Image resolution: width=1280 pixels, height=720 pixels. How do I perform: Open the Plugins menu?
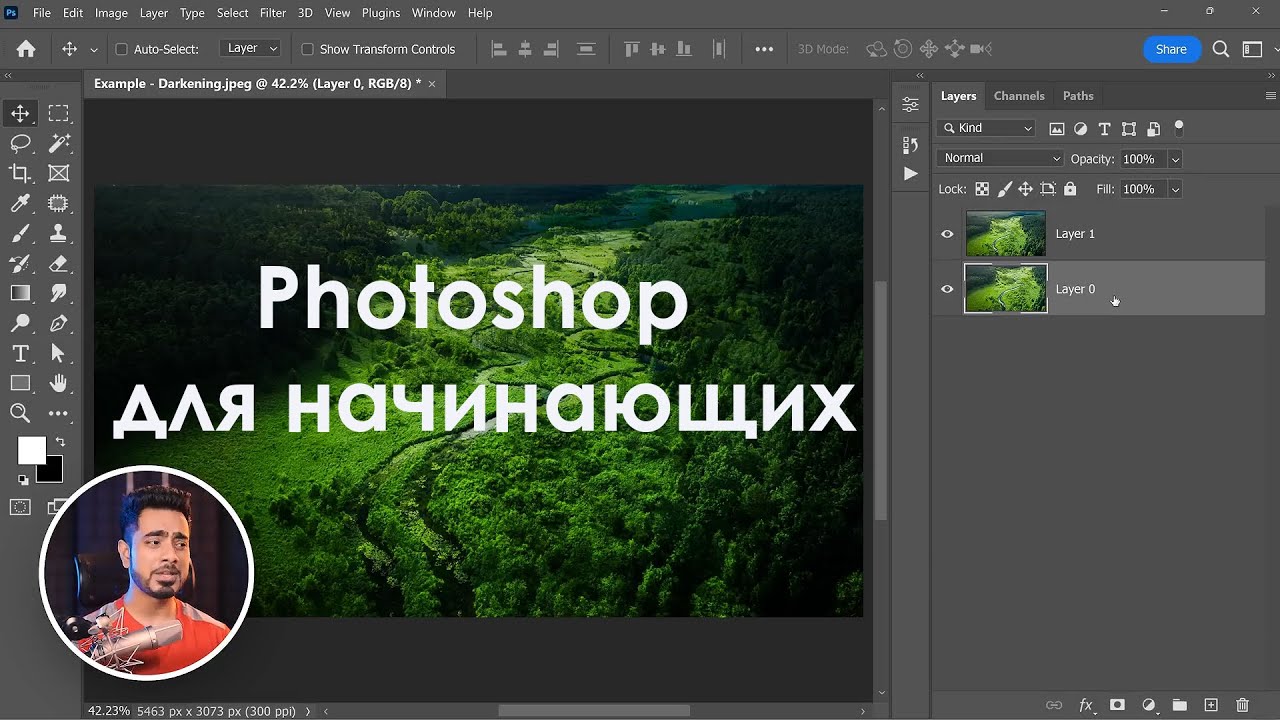pyautogui.click(x=381, y=13)
